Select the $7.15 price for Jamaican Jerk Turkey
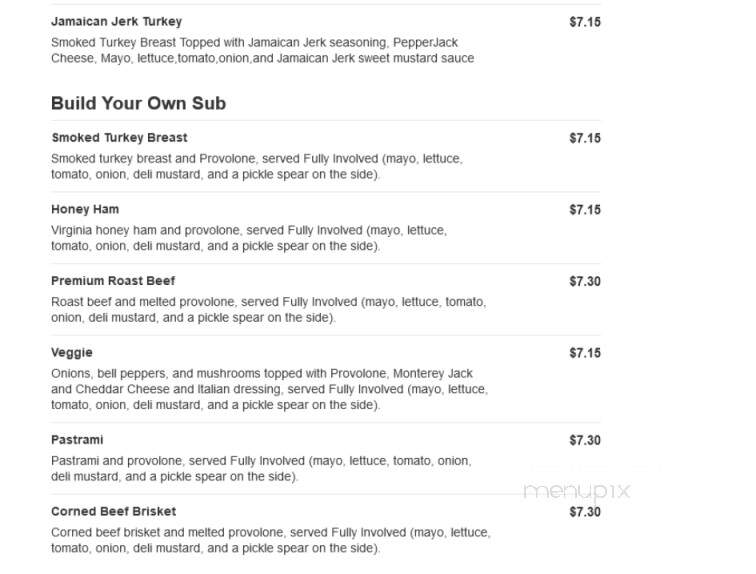The height and width of the screenshot is (574, 756). (x=585, y=22)
